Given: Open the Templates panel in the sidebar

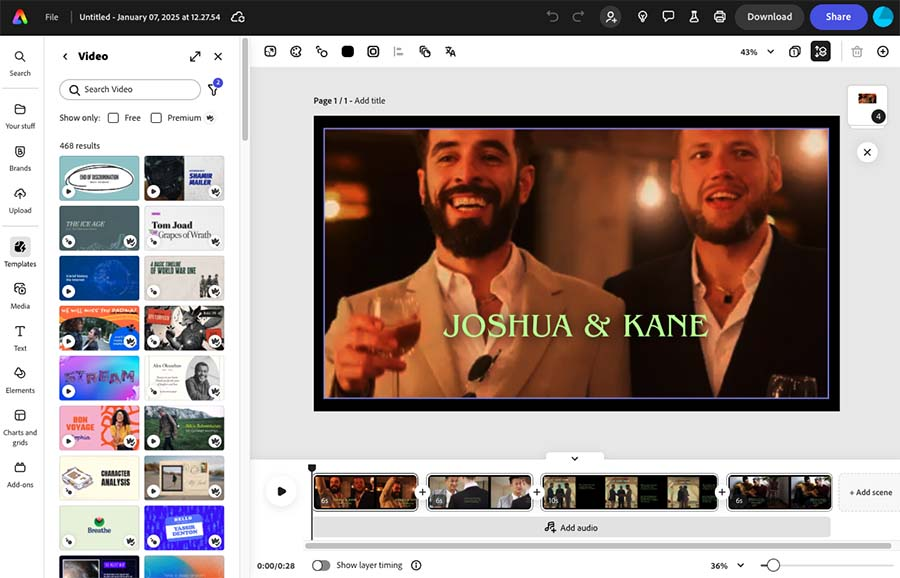Looking at the screenshot, I should coord(20,250).
